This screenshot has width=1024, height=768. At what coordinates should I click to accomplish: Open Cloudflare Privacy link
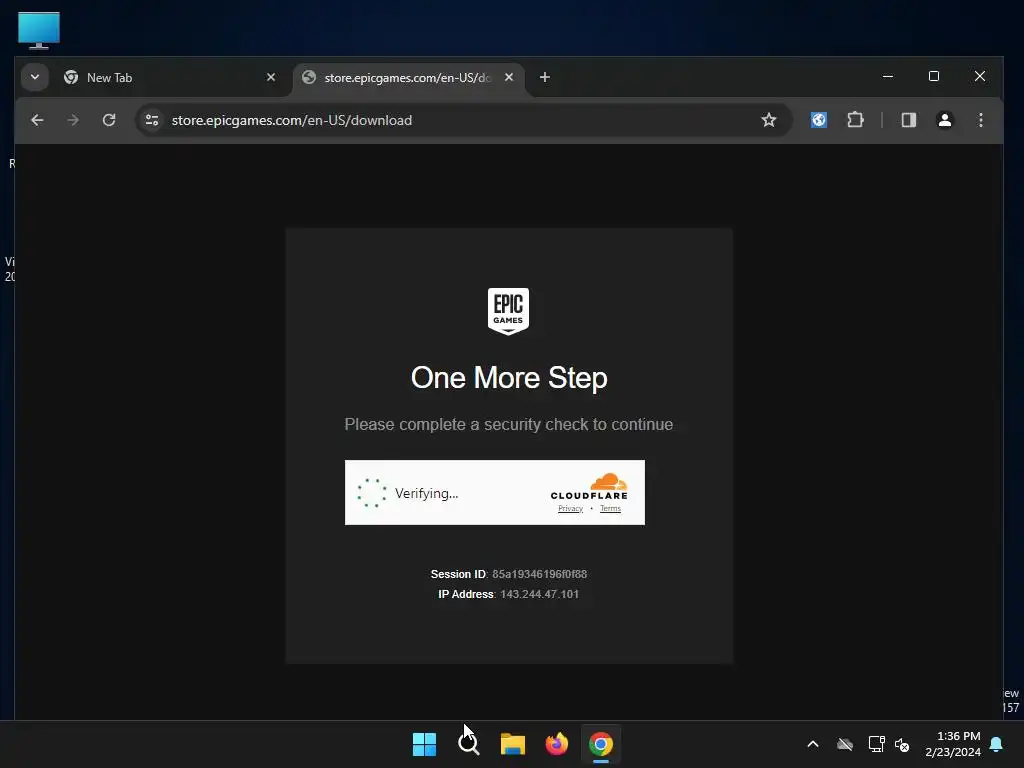tap(570, 509)
